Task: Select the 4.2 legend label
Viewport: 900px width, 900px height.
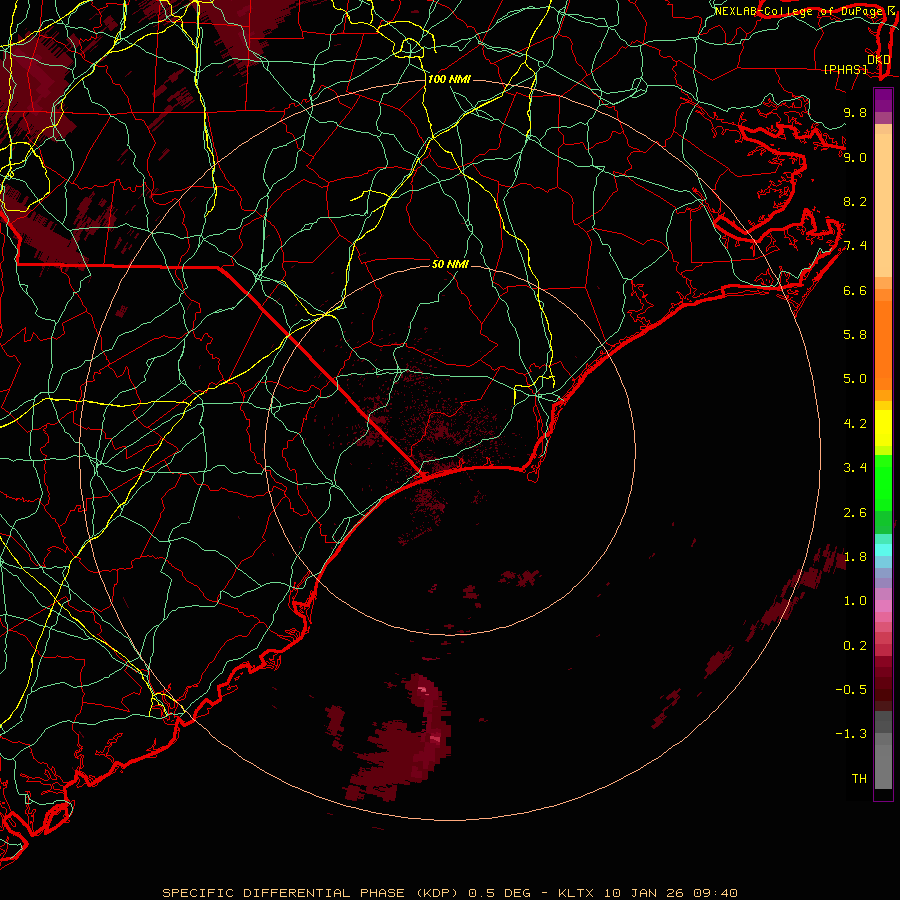Action: coord(855,424)
